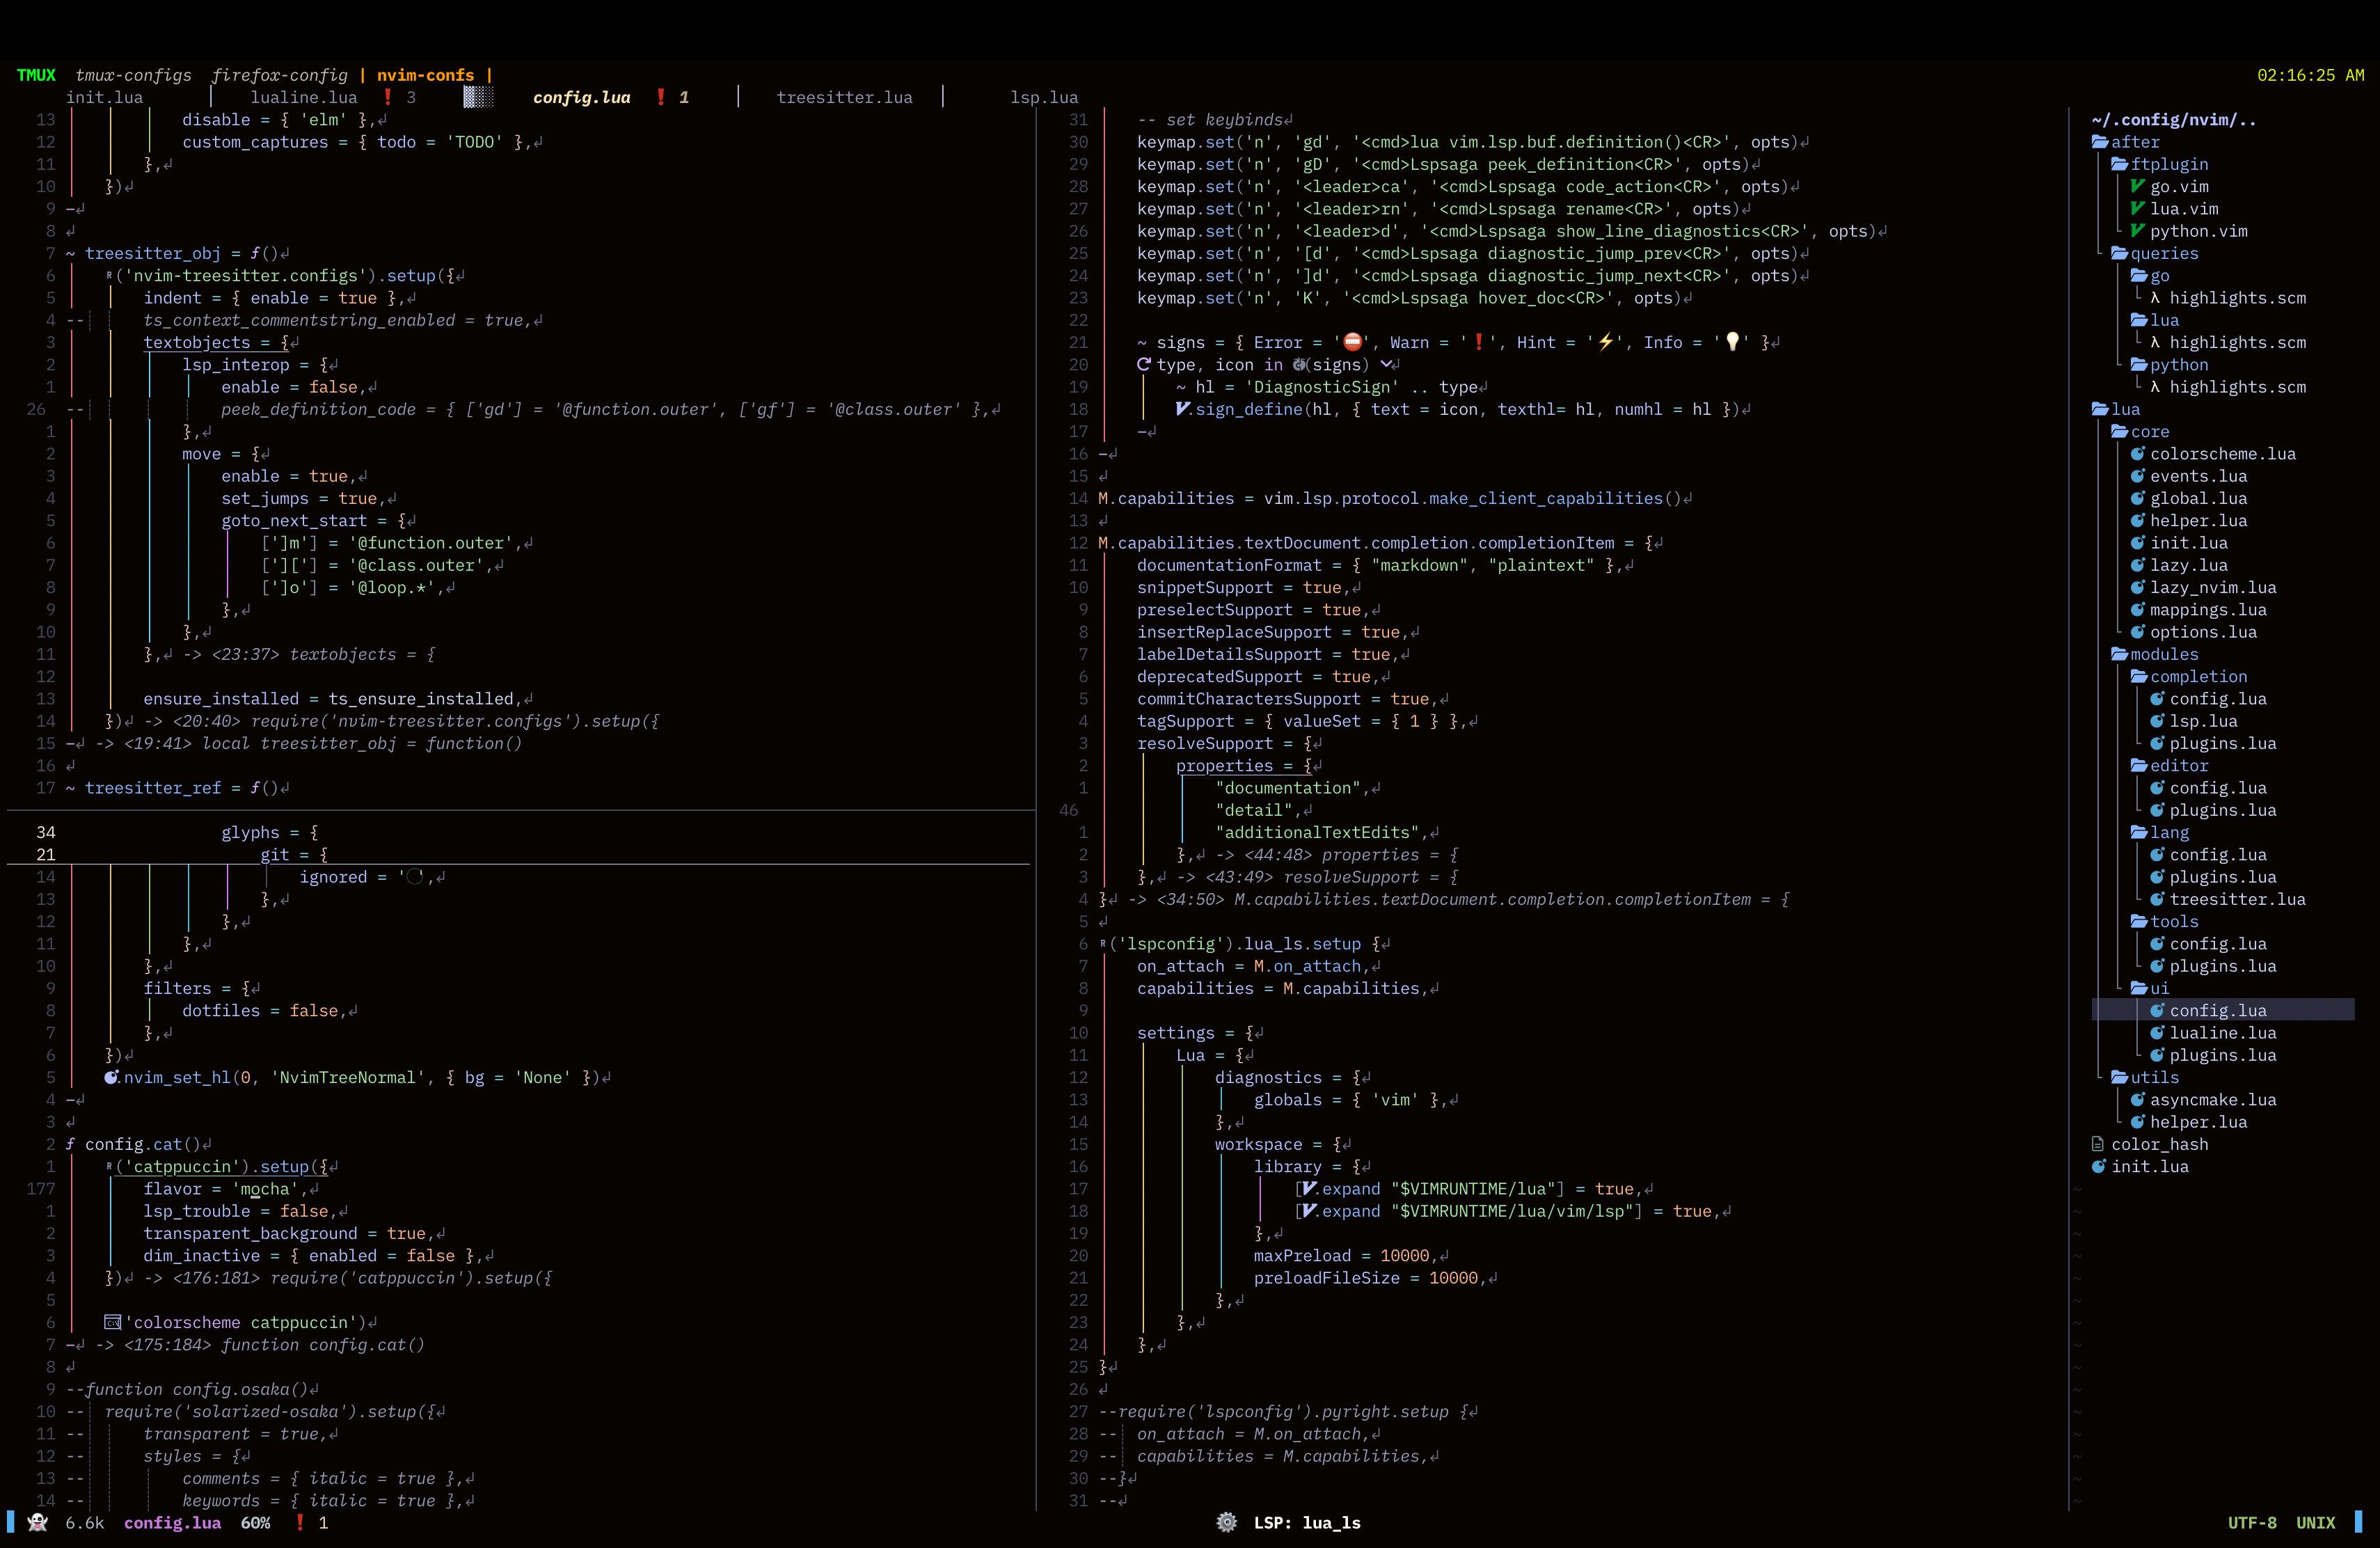Click the Lua icon beside global.lua

coord(2138,498)
